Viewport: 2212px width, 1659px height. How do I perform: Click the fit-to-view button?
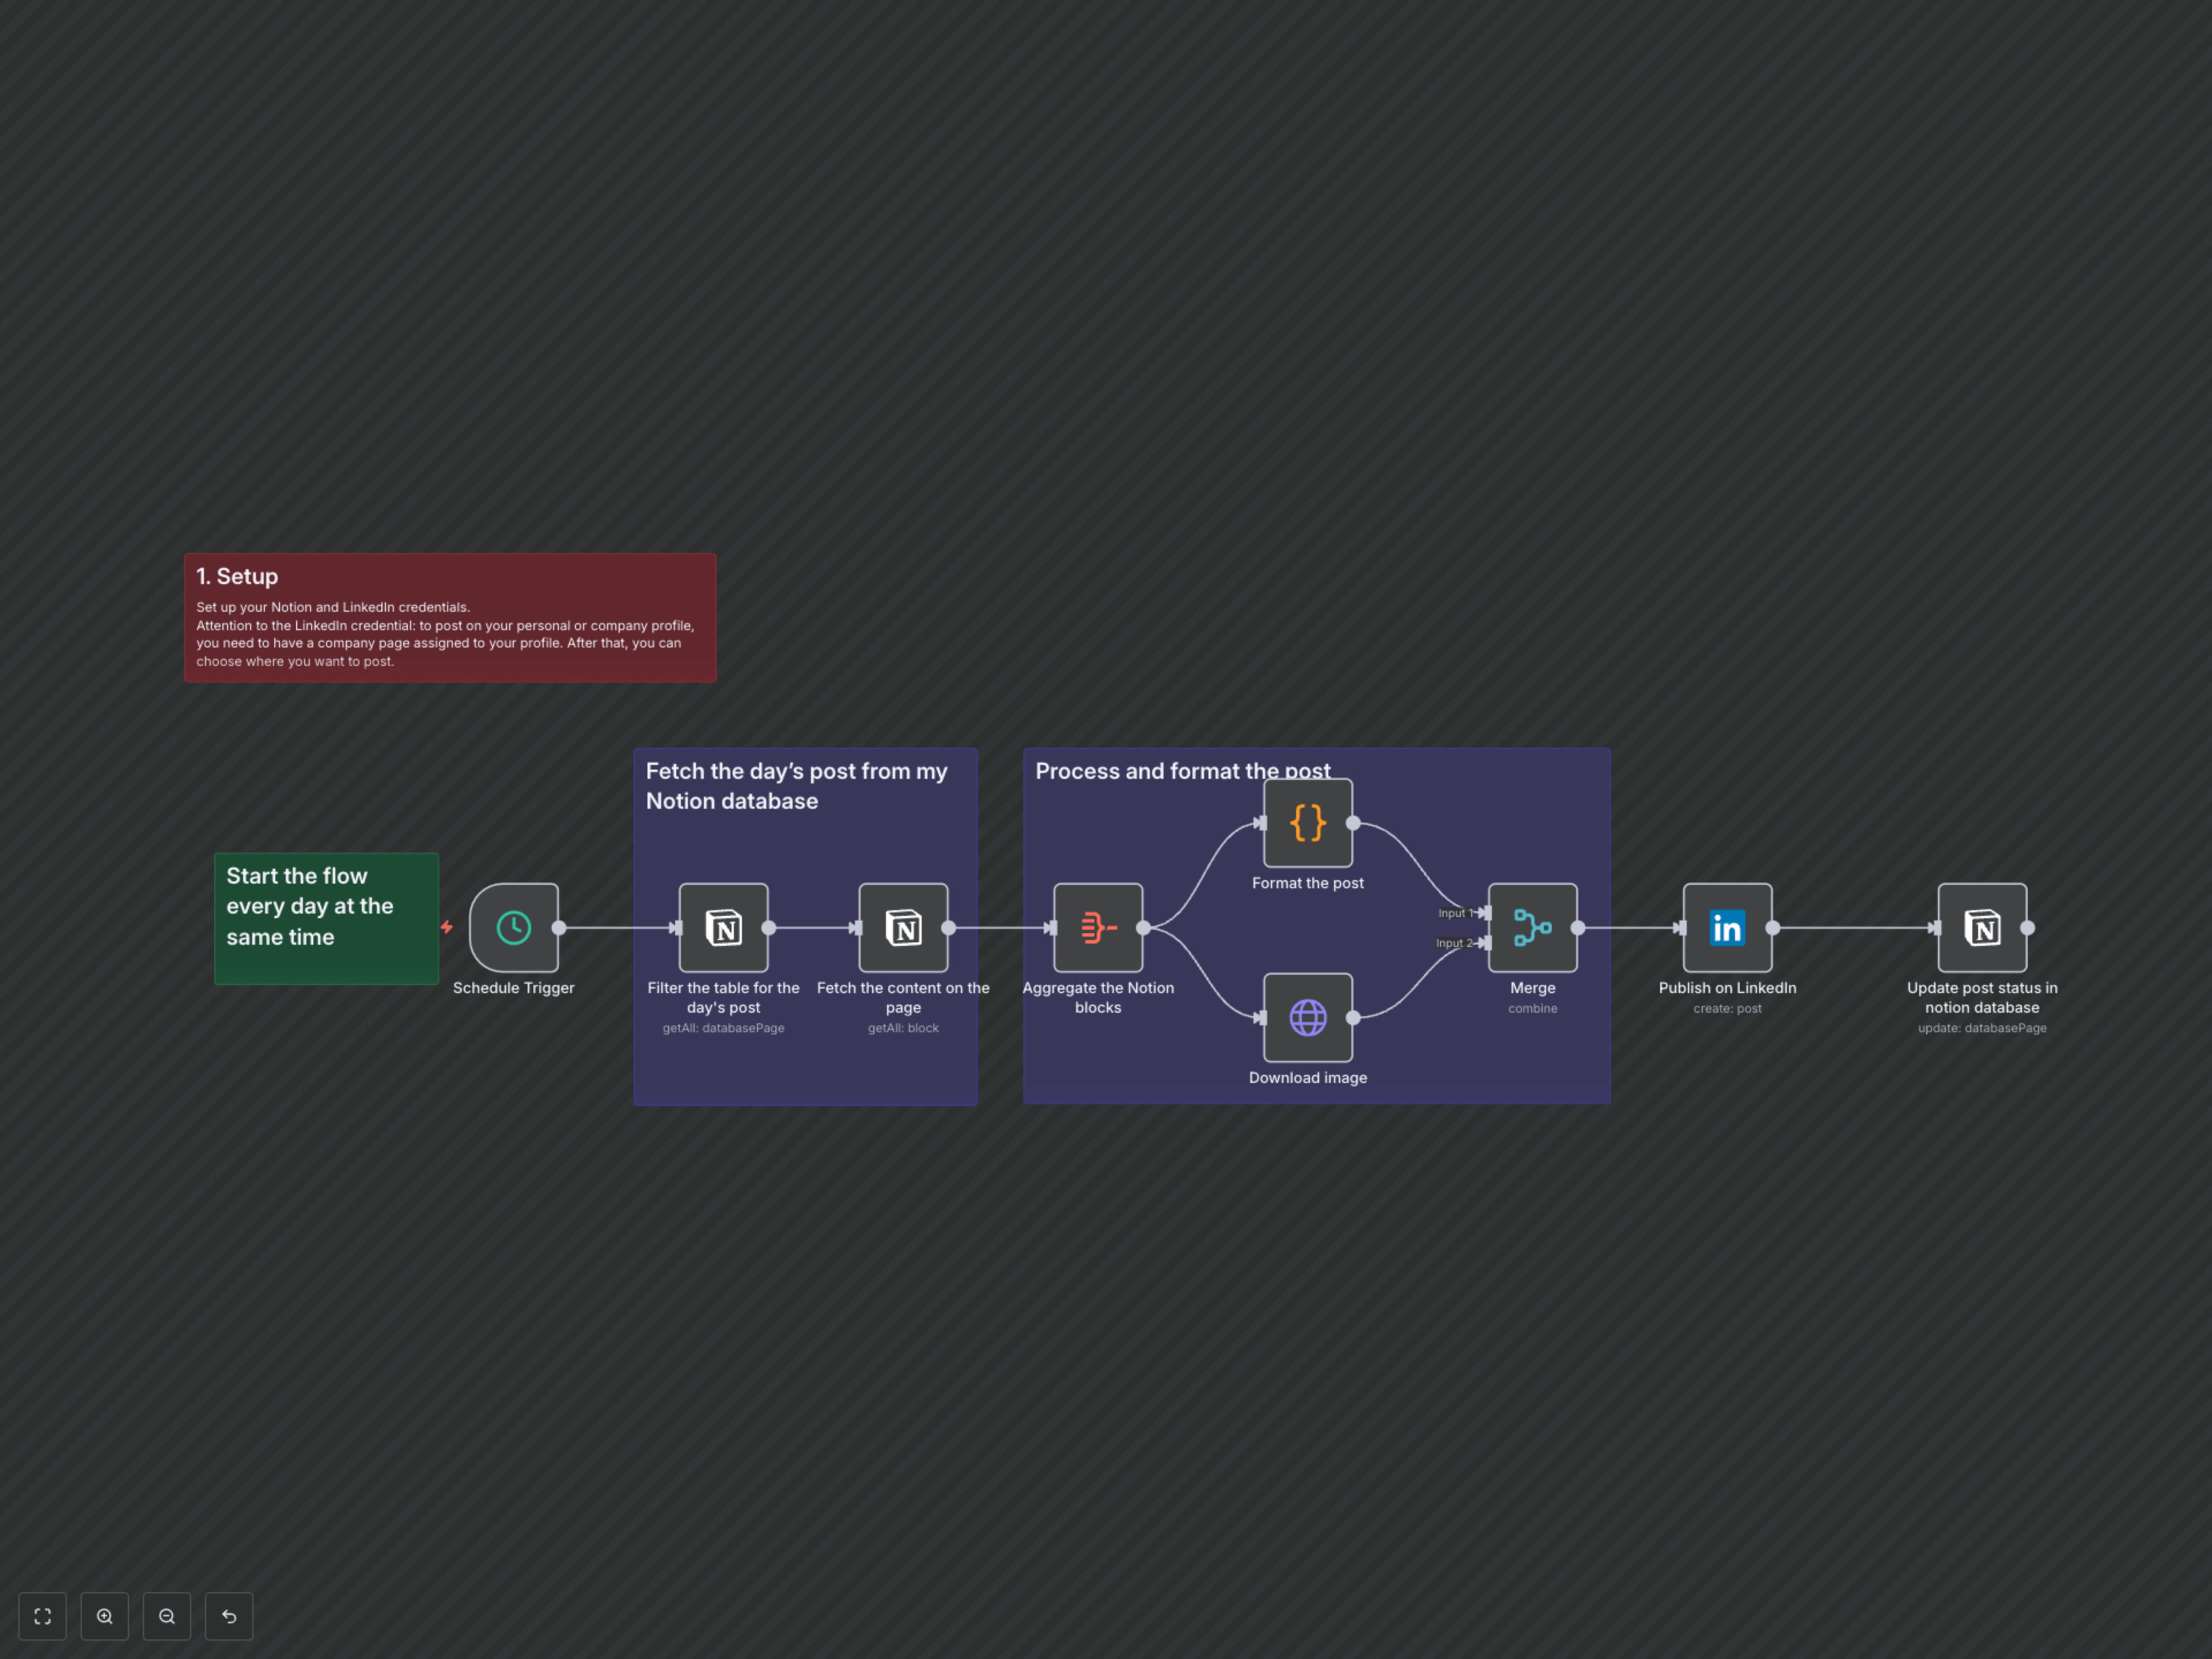pyautogui.click(x=42, y=1616)
